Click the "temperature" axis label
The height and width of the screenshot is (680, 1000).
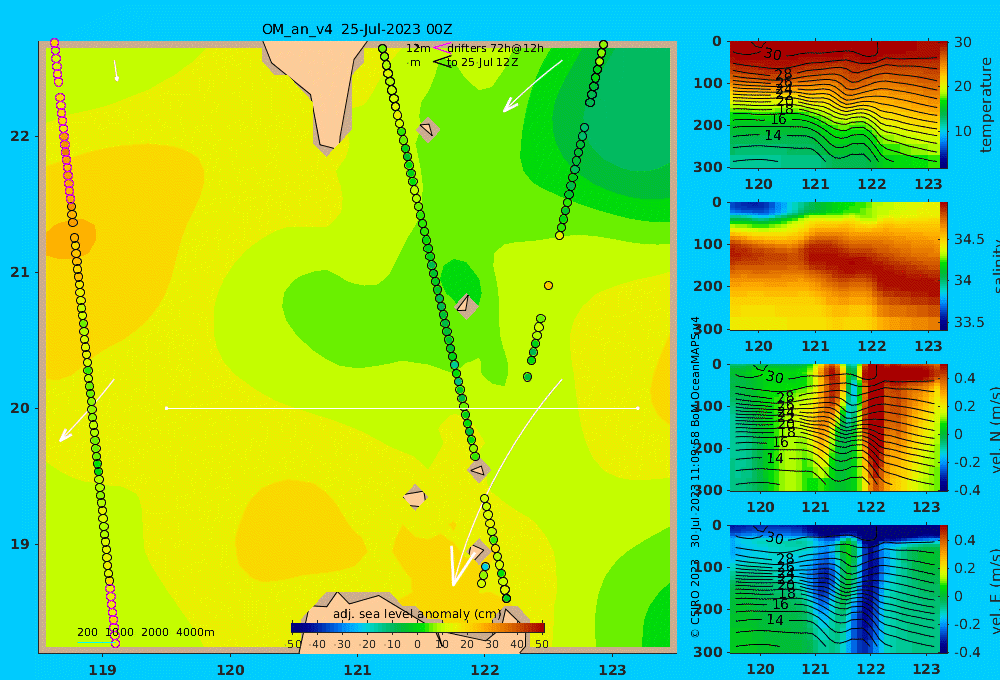tap(987, 105)
